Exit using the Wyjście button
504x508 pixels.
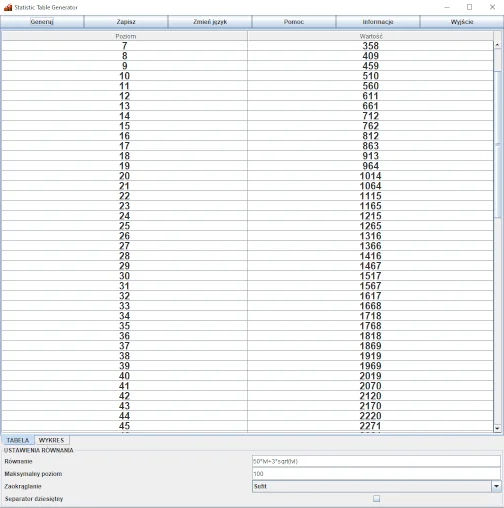click(x=462, y=22)
